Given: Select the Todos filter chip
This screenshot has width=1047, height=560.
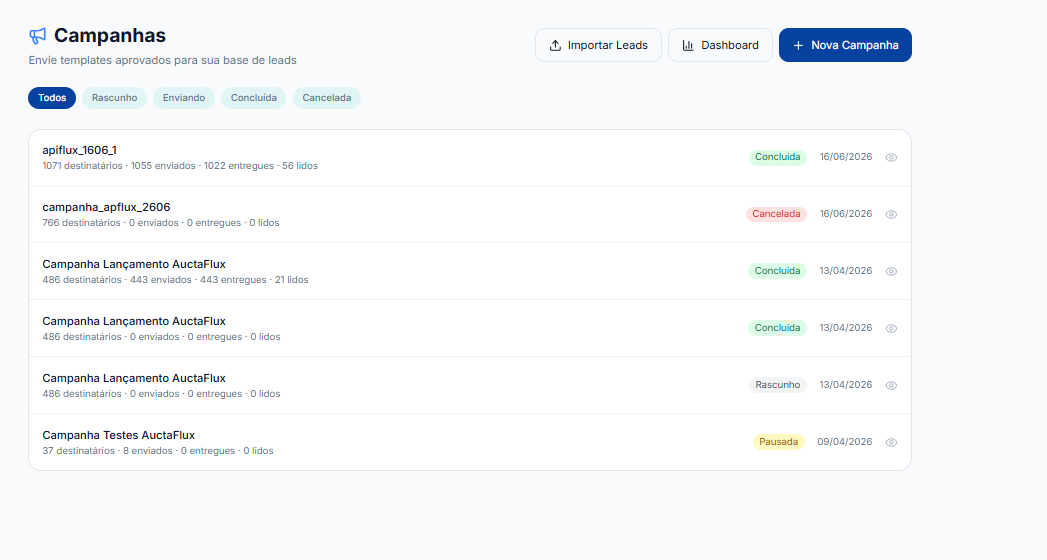Looking at the screenshot, I should coord(52,97).
